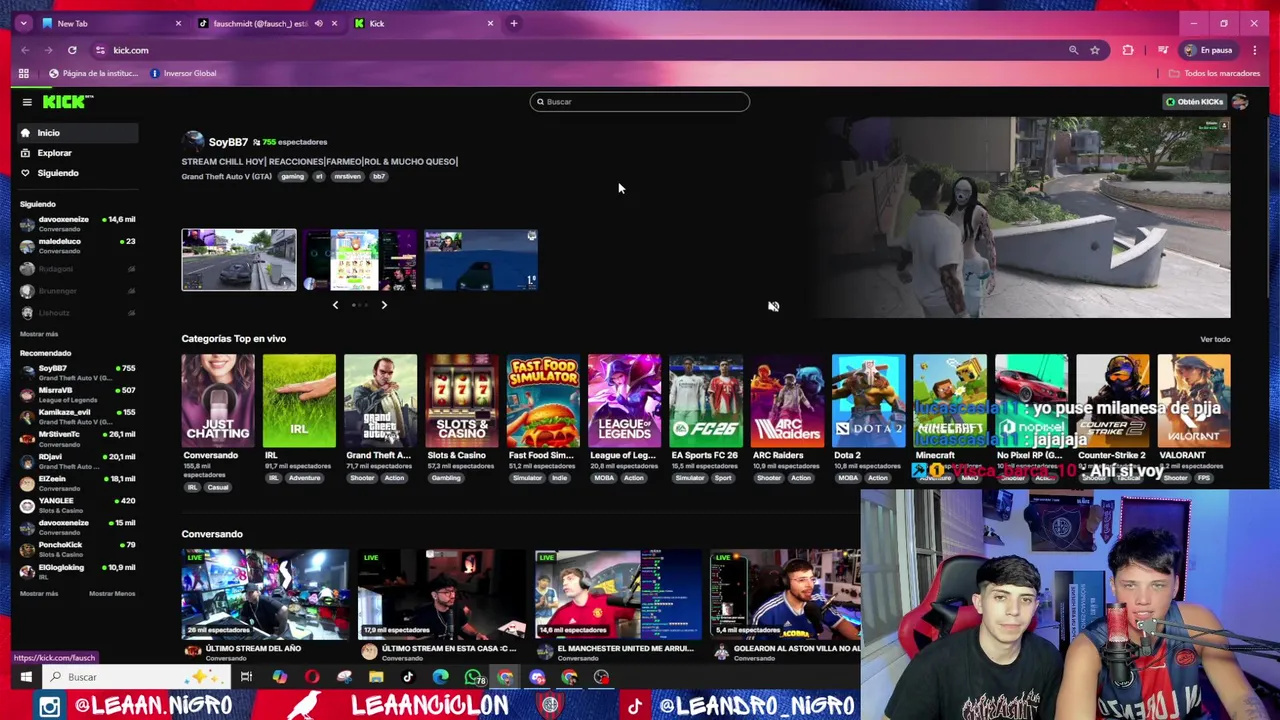
Task: Unmute the featured stream with muted speaker icon
Action: pyautogui.click(x=773, y=306)
